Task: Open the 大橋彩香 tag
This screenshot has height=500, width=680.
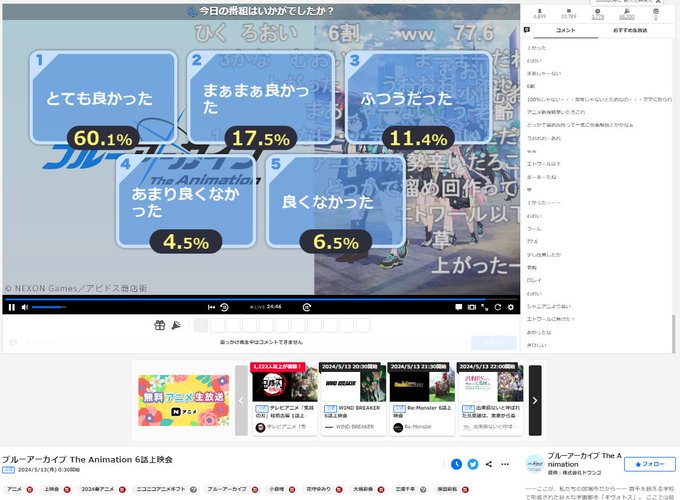Action: (363, 489)
